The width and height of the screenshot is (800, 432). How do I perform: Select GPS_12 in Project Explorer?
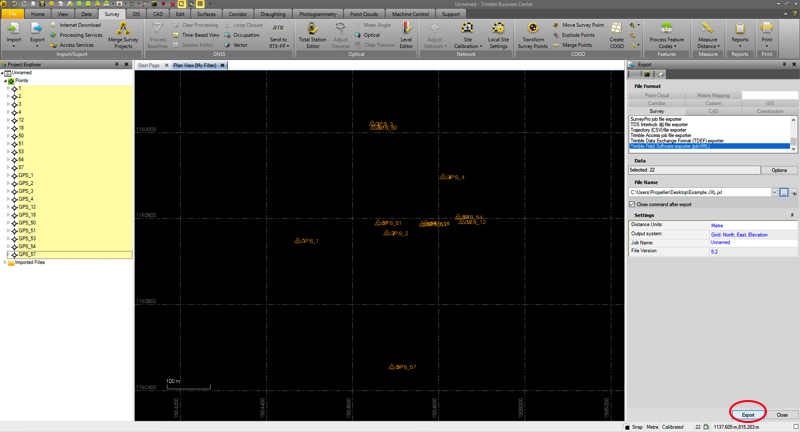27,207
